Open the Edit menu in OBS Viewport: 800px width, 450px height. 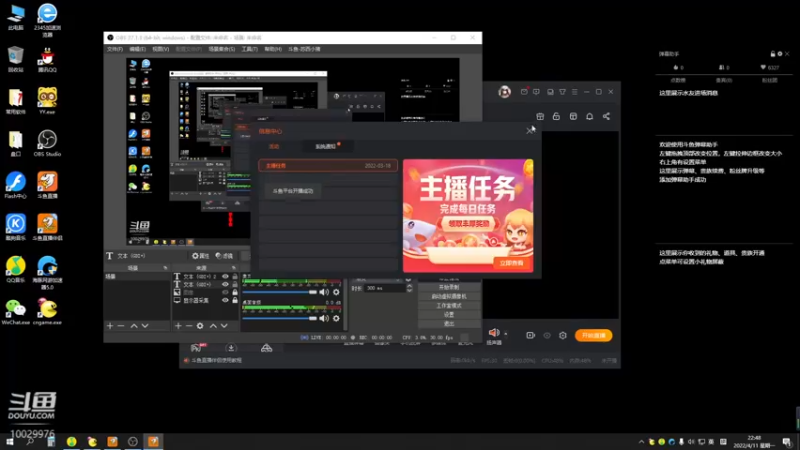click(x=137, y=49)
